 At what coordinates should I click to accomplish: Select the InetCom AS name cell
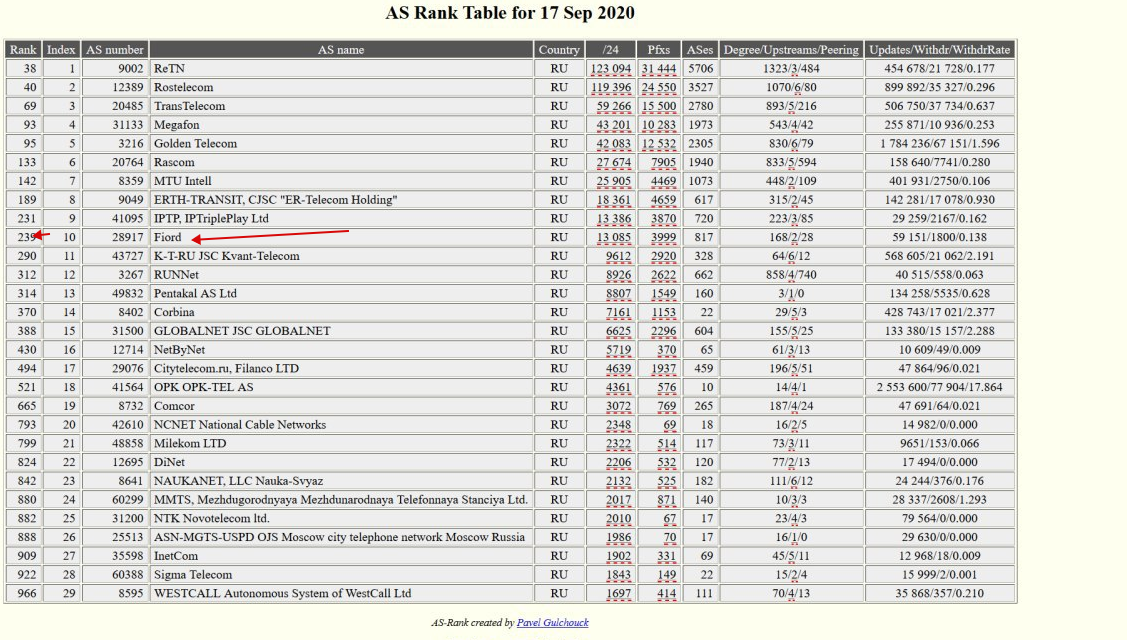[341, 555]
